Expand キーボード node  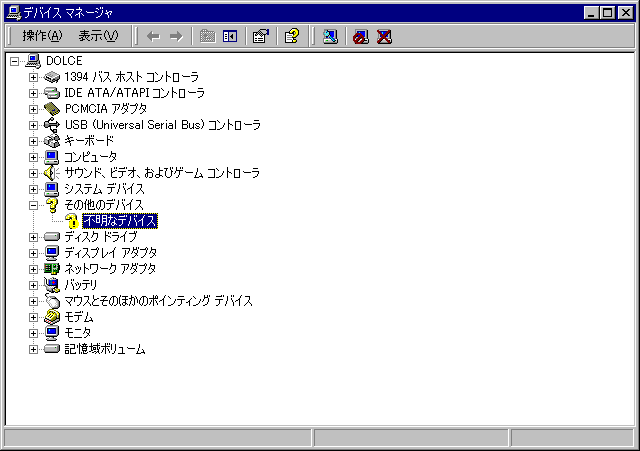click(x=33, y=141)
